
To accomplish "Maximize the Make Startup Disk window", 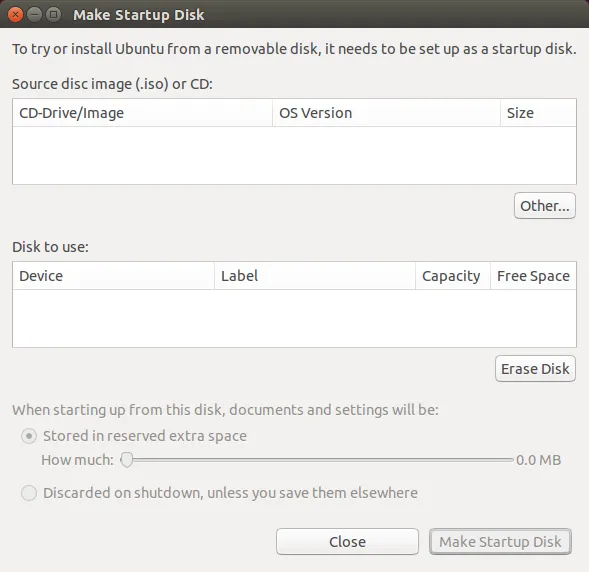I will click(53, 15).
